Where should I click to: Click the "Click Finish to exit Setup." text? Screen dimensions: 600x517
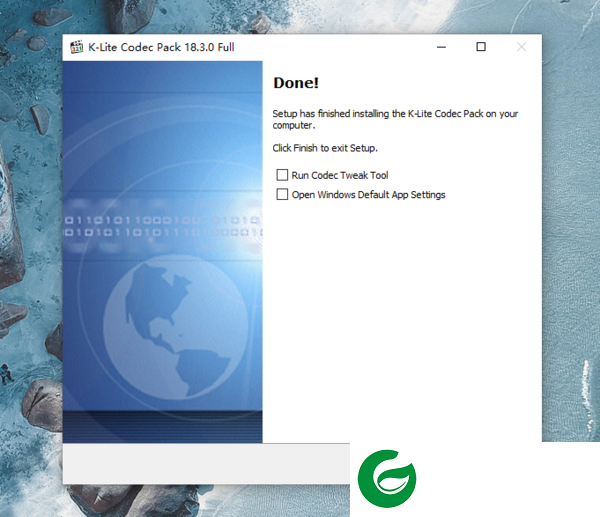tap(325, 148)
